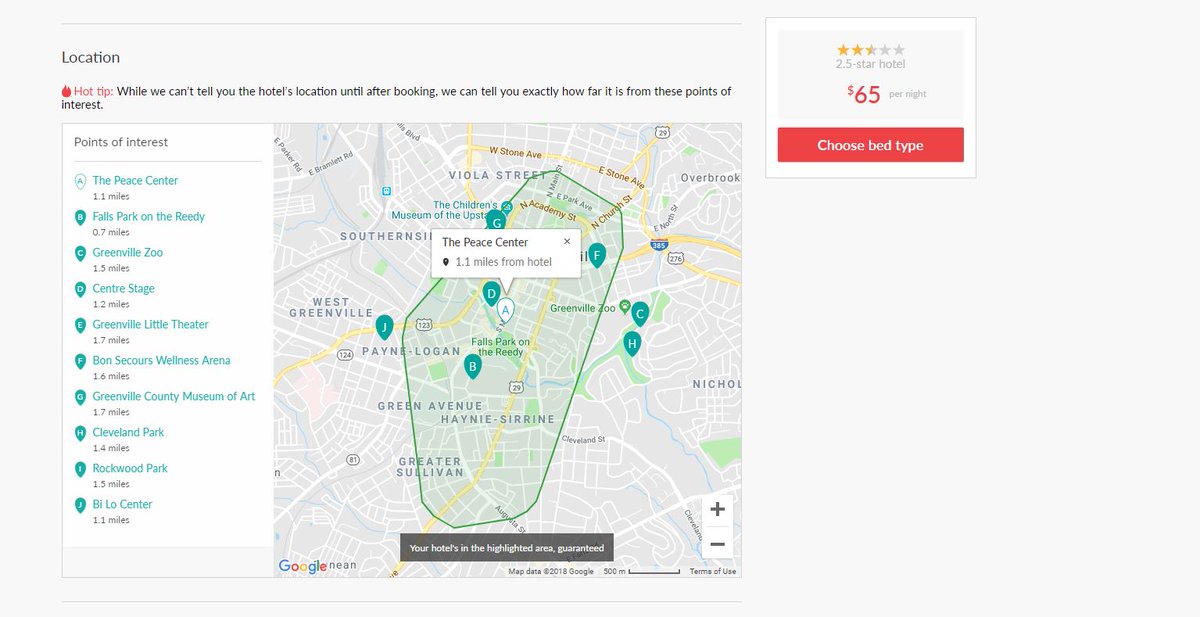Click the Hot tip flame icon
Screen dimensions: 1200x617
tap(66, 91)
